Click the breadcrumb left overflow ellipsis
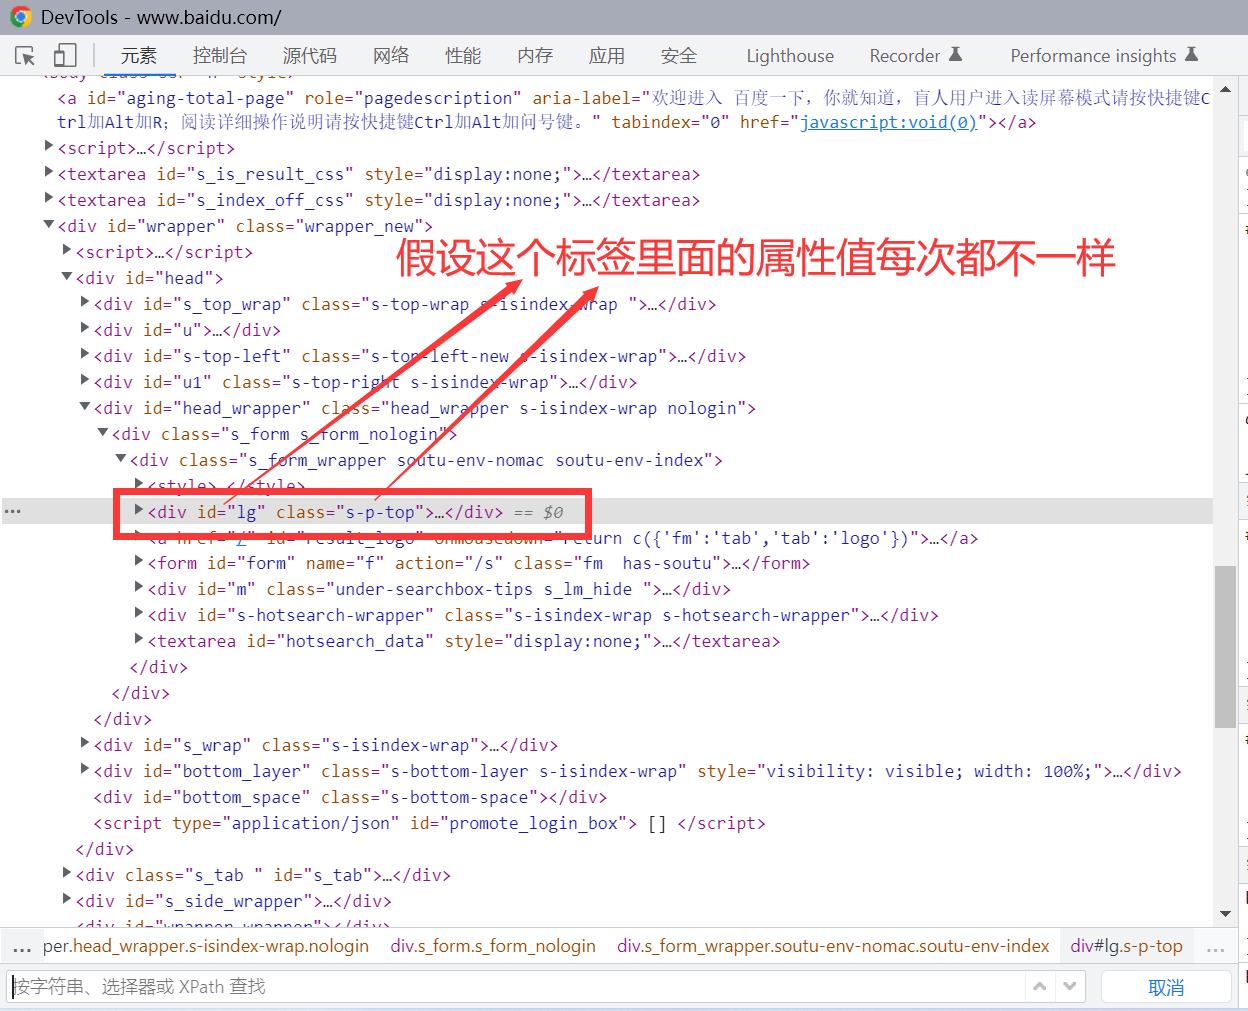 click(21, 947)
